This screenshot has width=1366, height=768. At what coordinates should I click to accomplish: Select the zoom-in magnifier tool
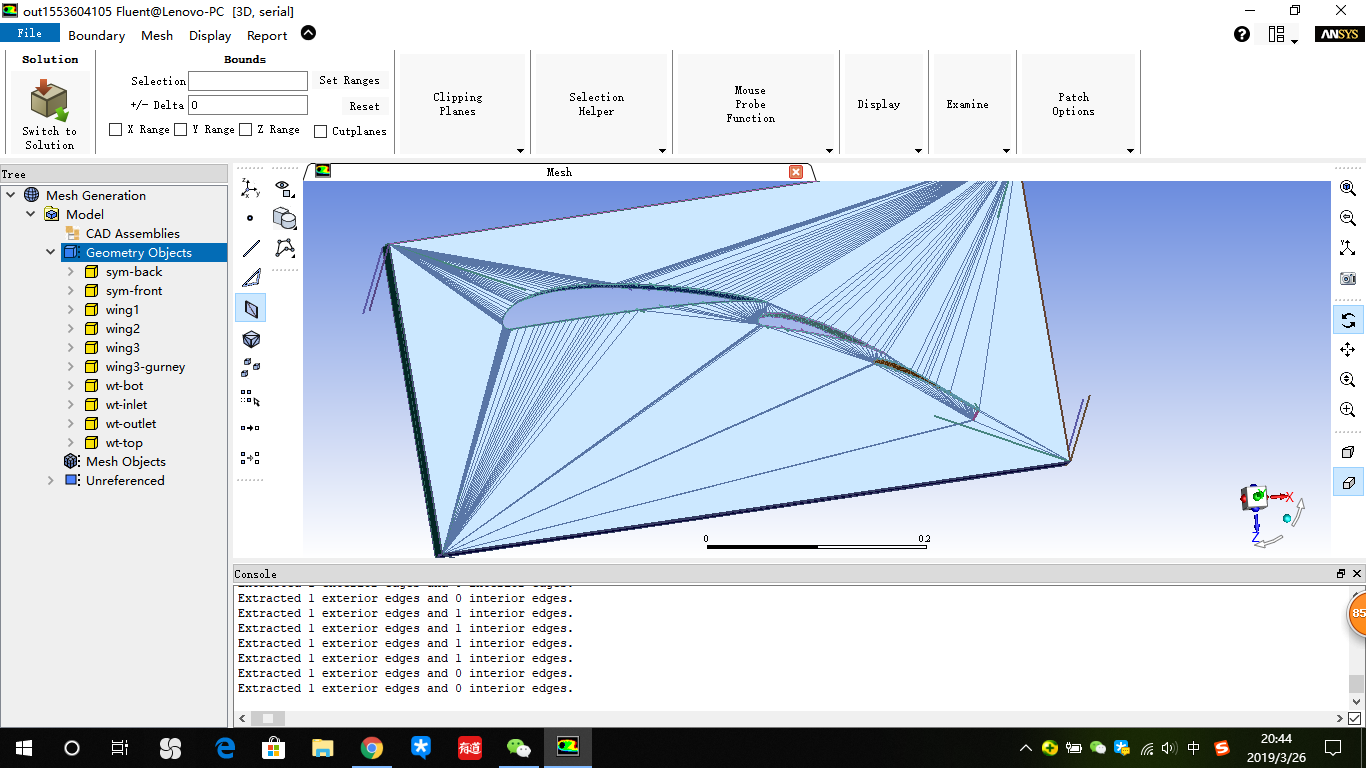(1348, 409)
